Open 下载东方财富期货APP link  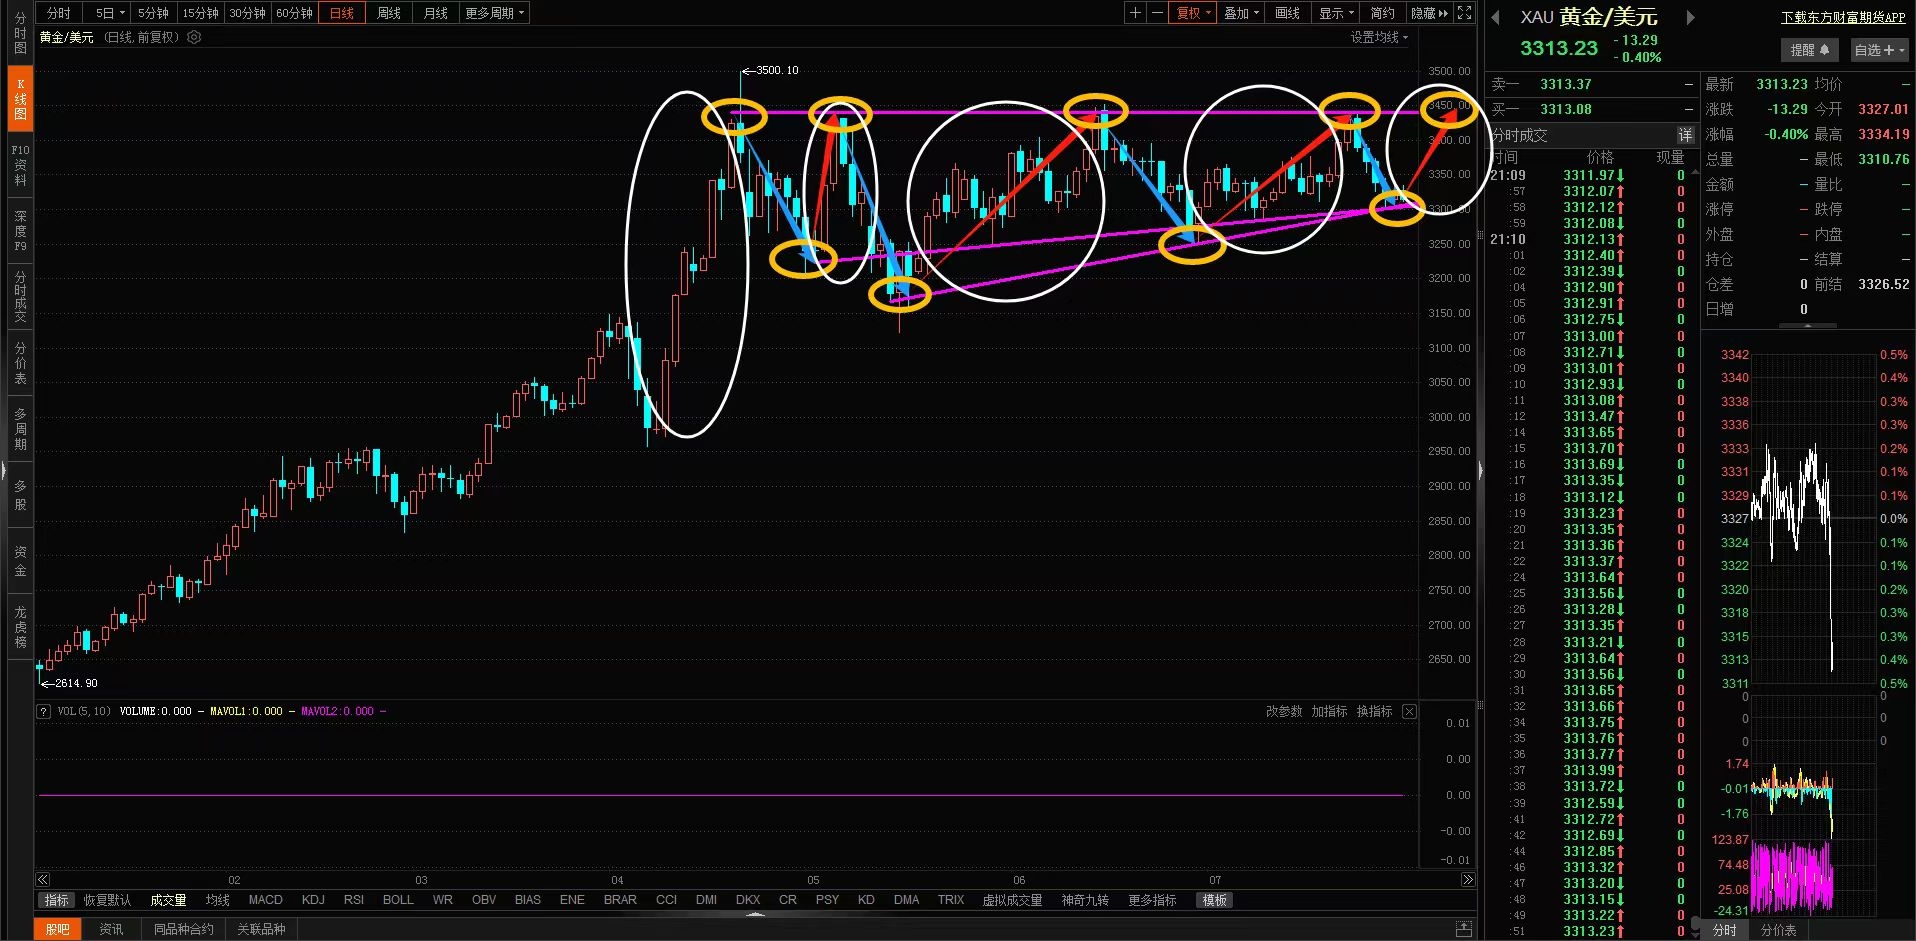coord(1843,17)
